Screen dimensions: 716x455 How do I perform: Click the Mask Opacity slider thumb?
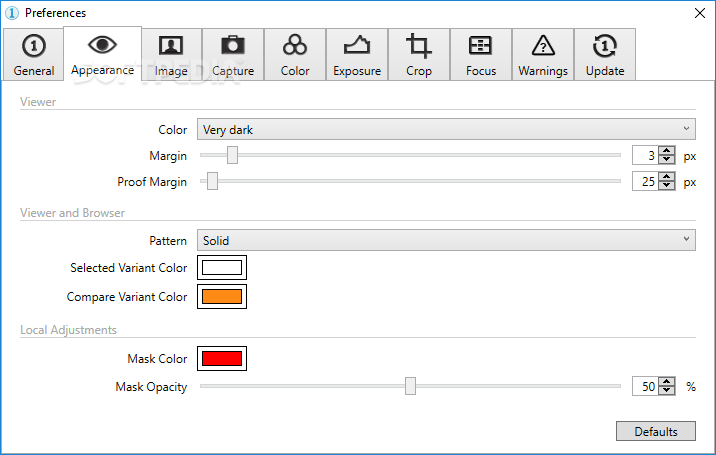point(411,386)
